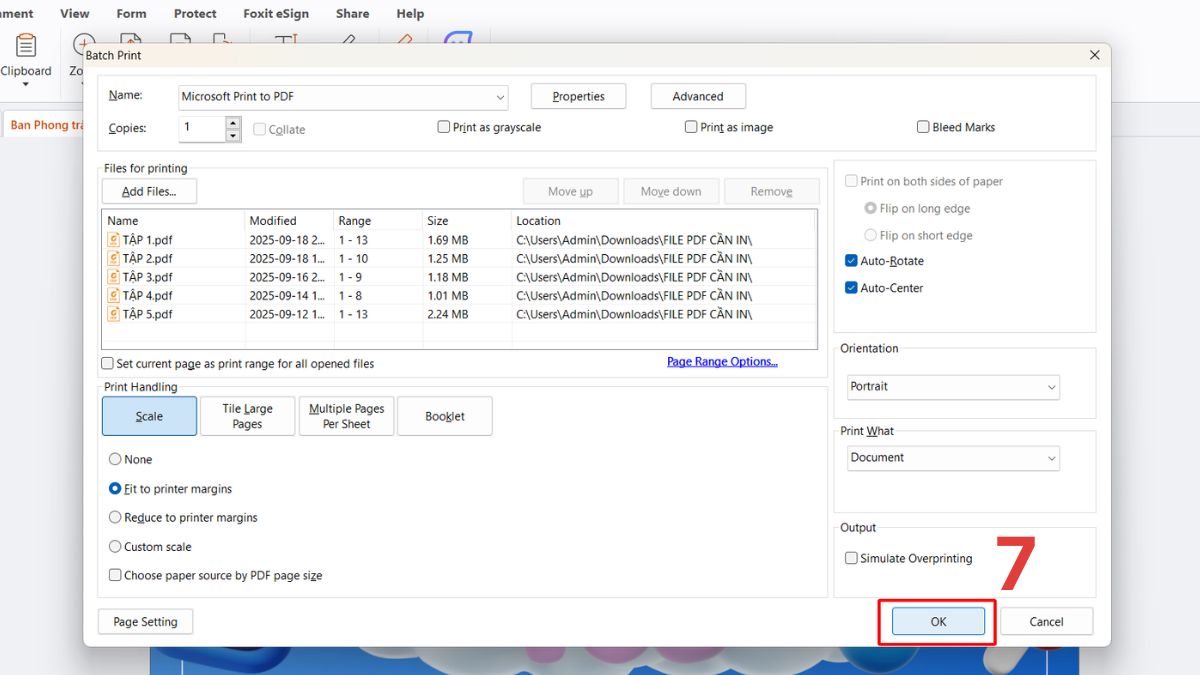Select Fit to printer margins
Image resolution: width=1200 pixels, height=675 pixels.
coord(115,489)
